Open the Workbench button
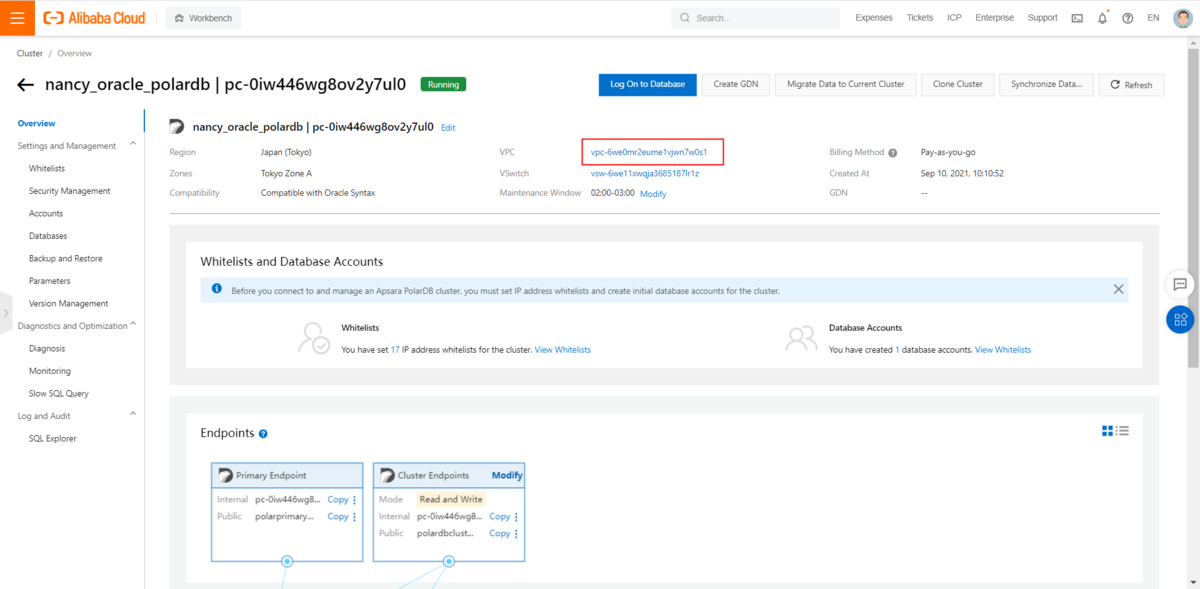Viewport: 1200px width, 589px height. pyautogui.click(x=203, y=18)
